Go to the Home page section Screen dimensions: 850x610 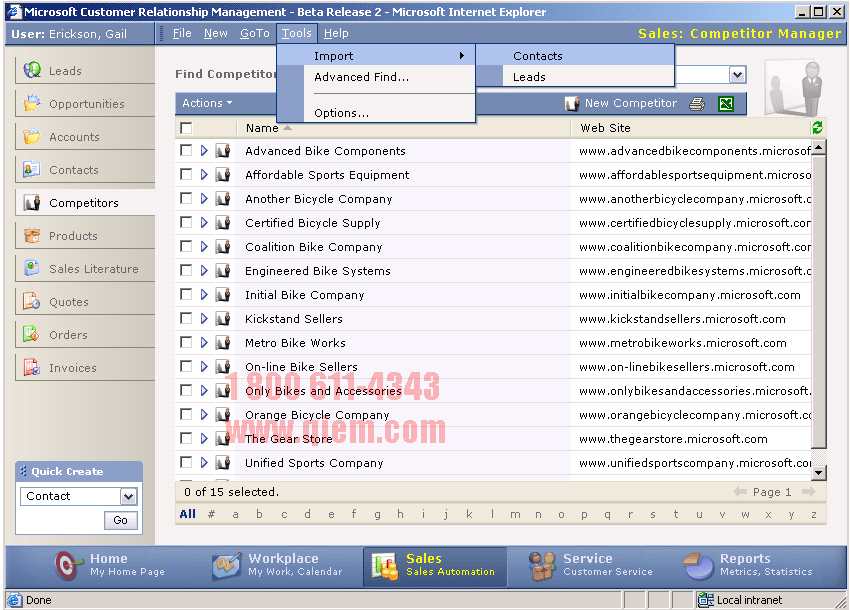pyautogui.click(x=110, y=565)
